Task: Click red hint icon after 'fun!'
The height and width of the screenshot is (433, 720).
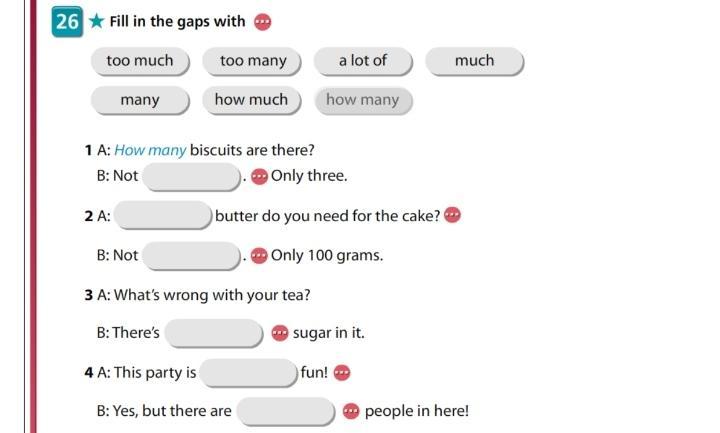Action: 342,372
